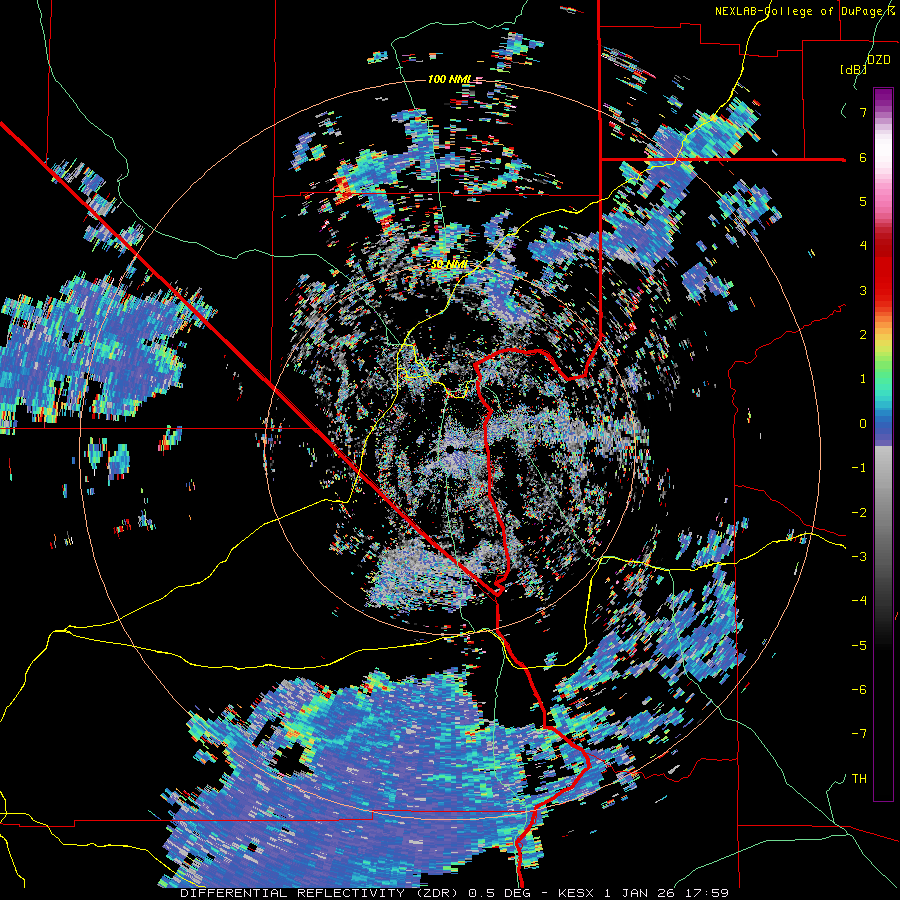
Task: Click the [dB] units label
Action: tap(854, 69)
